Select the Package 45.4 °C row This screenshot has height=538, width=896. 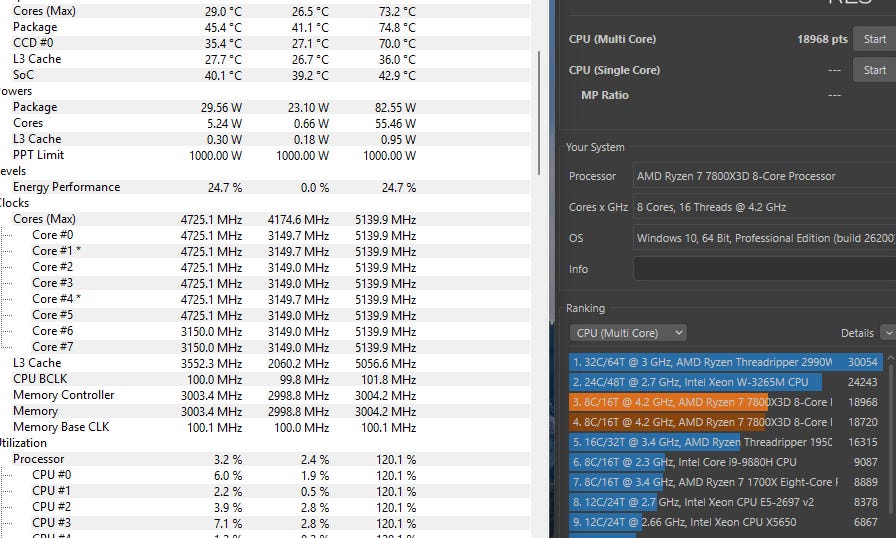(265, 27)
